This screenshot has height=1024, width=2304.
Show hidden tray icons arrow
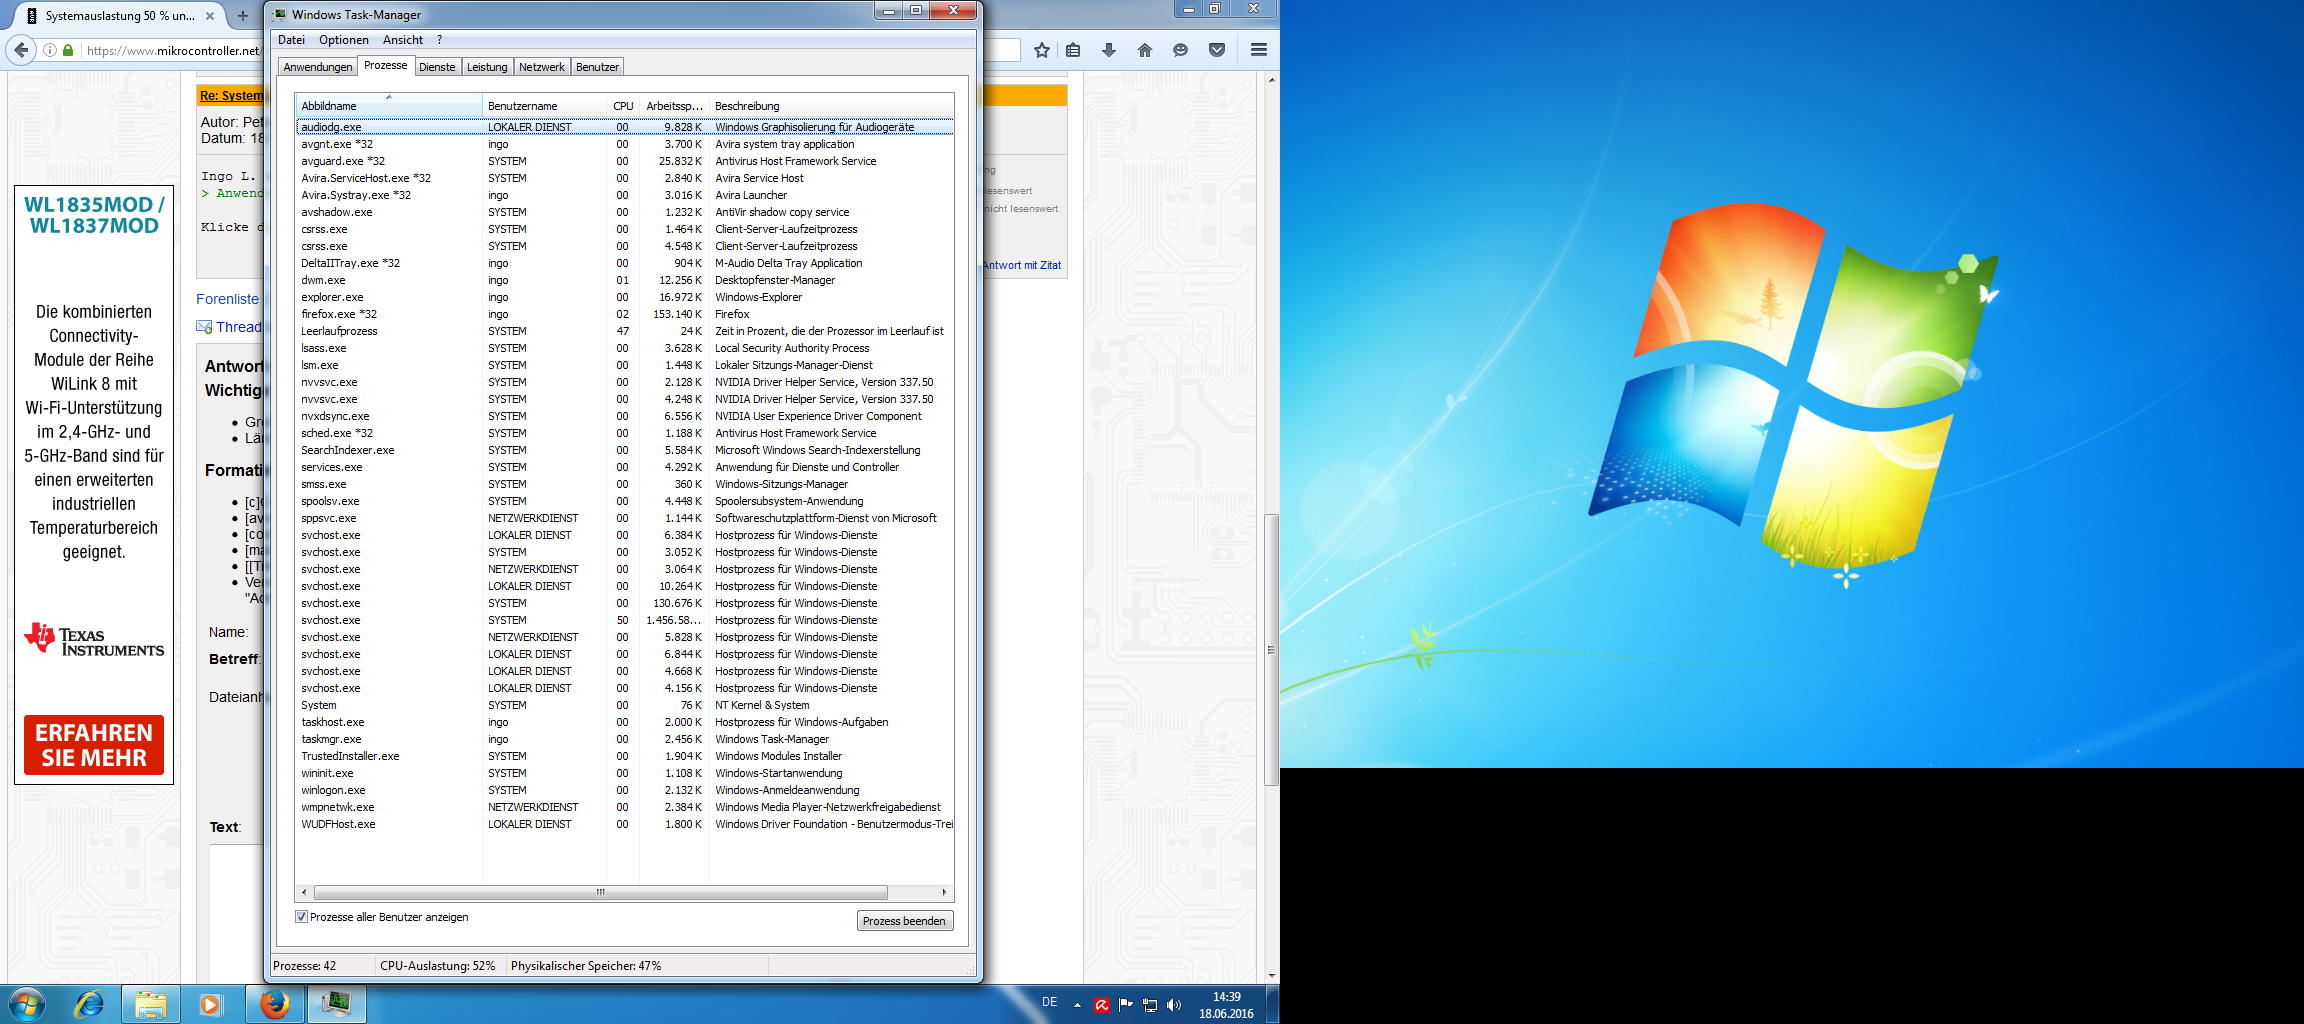[1077, 1005]
